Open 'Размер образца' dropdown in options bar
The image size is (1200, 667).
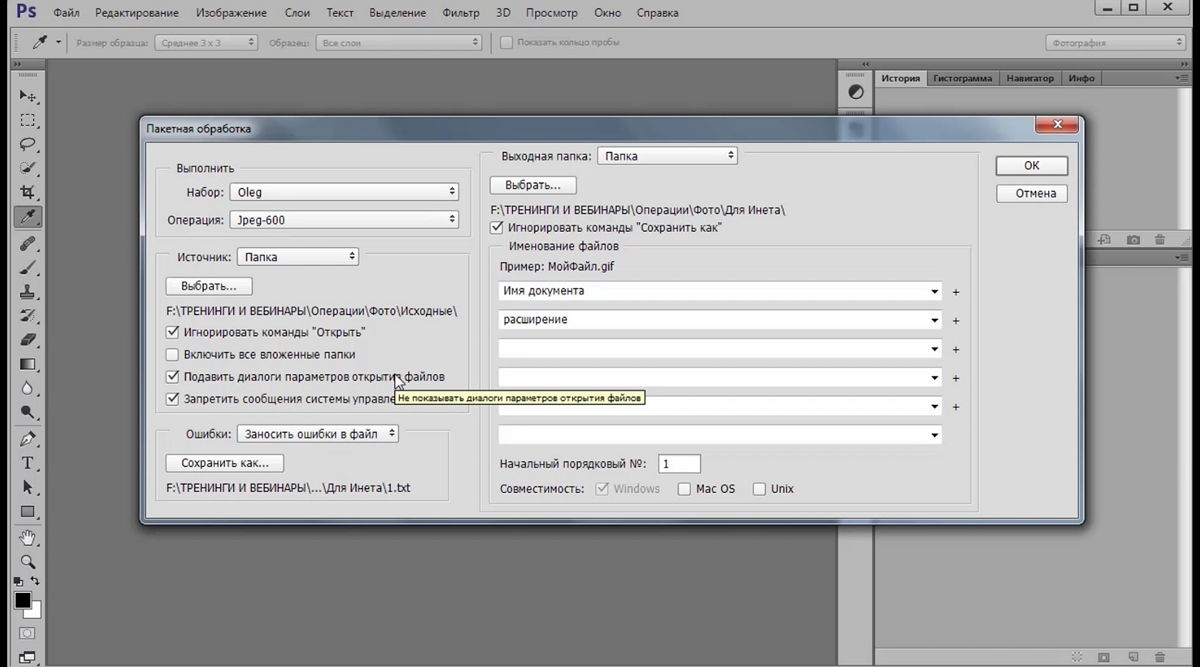(205, 43)
